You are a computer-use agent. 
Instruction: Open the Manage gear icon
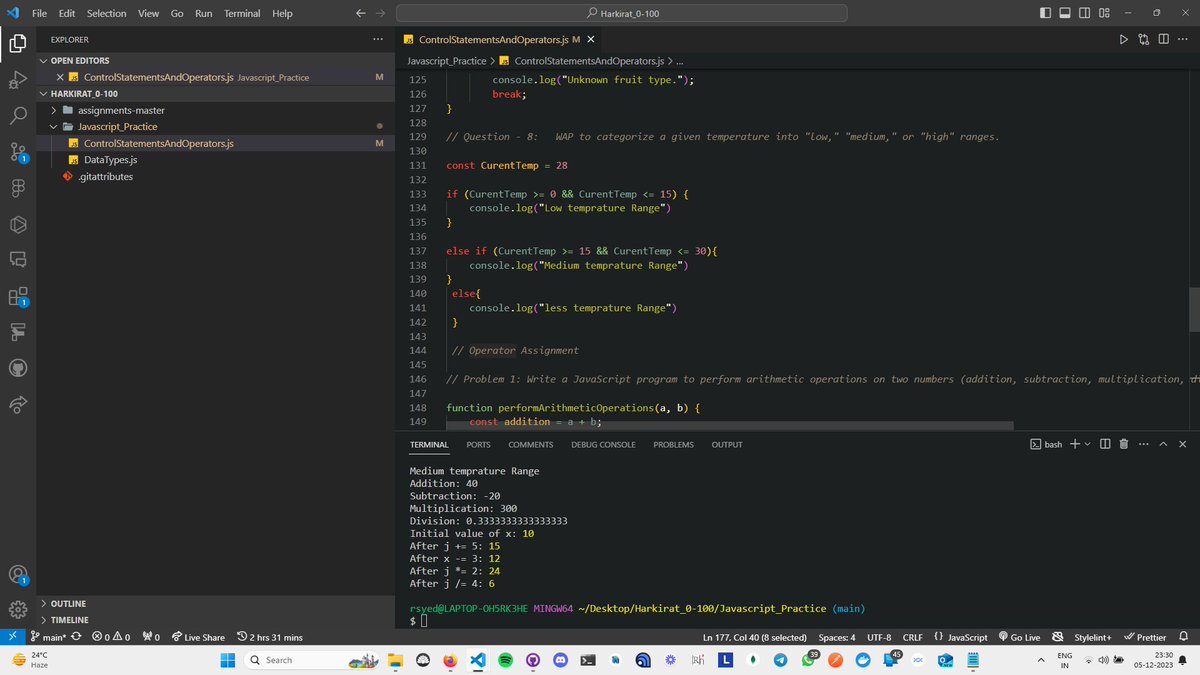pos(18,610)
